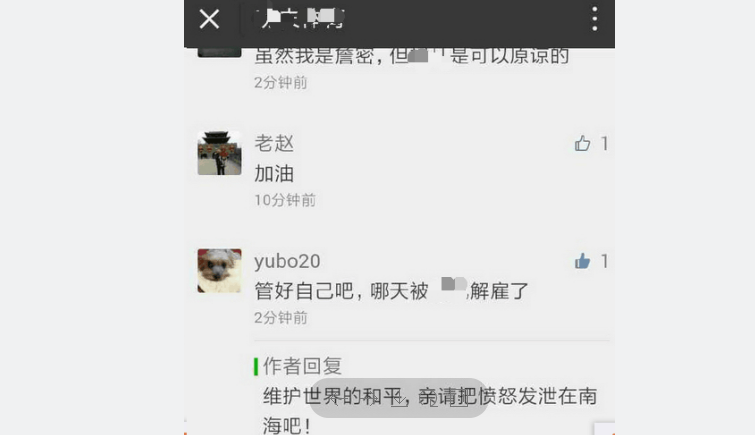Screen dimensions: 755x435
Task: Click the 10分钟前 timestamp
Action: [x=285, y=200]
